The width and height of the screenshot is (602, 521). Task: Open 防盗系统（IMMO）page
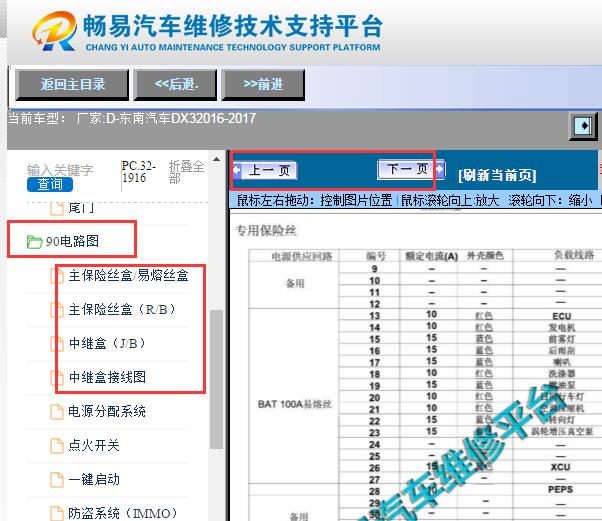pos(123,513)
